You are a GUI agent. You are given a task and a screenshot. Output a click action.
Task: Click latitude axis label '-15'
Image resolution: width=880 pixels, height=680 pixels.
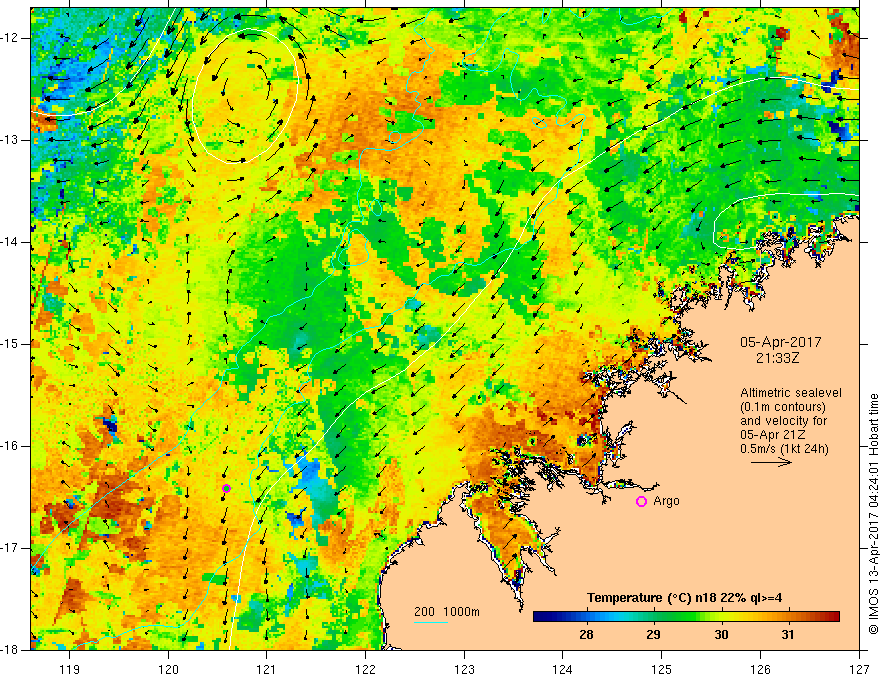11,344
